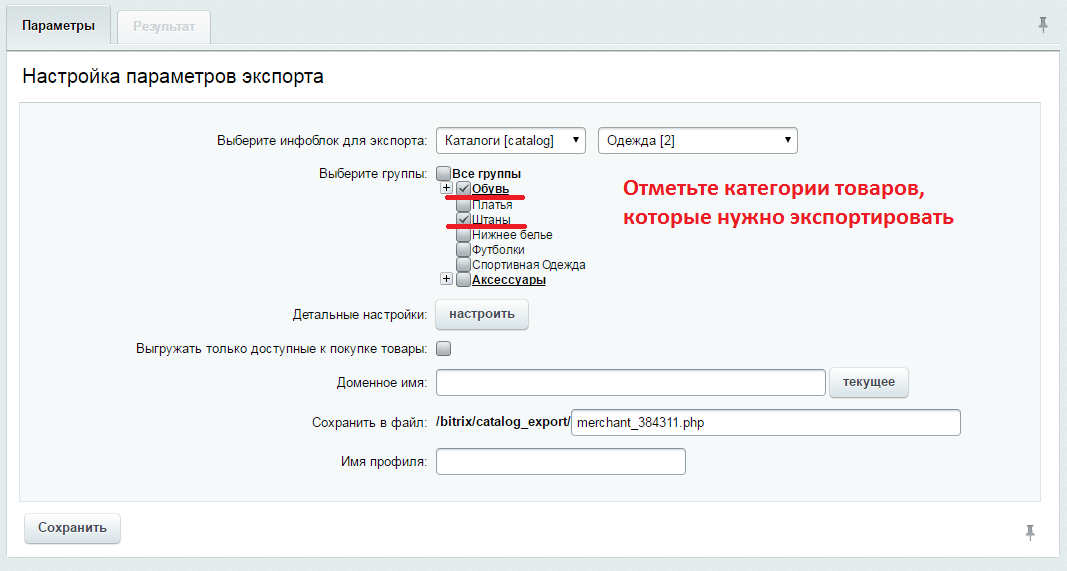Screen dimensions: 1067x571
Task: Click the Футболки group label
Action: tap(498, 249)
